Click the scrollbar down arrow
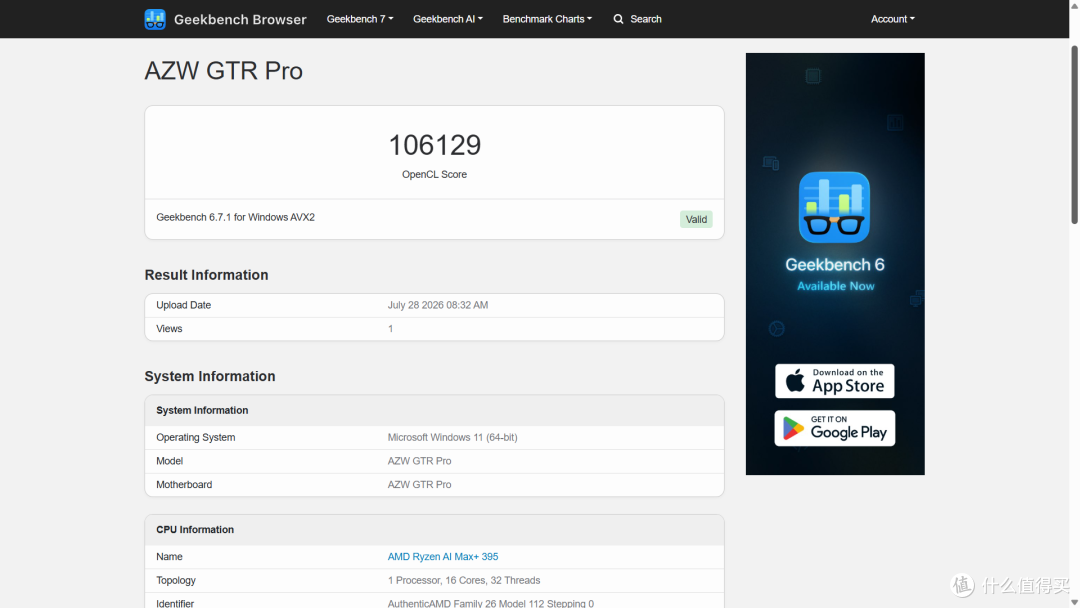 (x=1074, y=602)
